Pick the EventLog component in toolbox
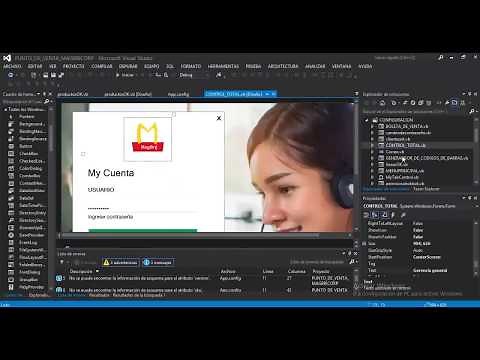480x360 pixels. [27, 242]
